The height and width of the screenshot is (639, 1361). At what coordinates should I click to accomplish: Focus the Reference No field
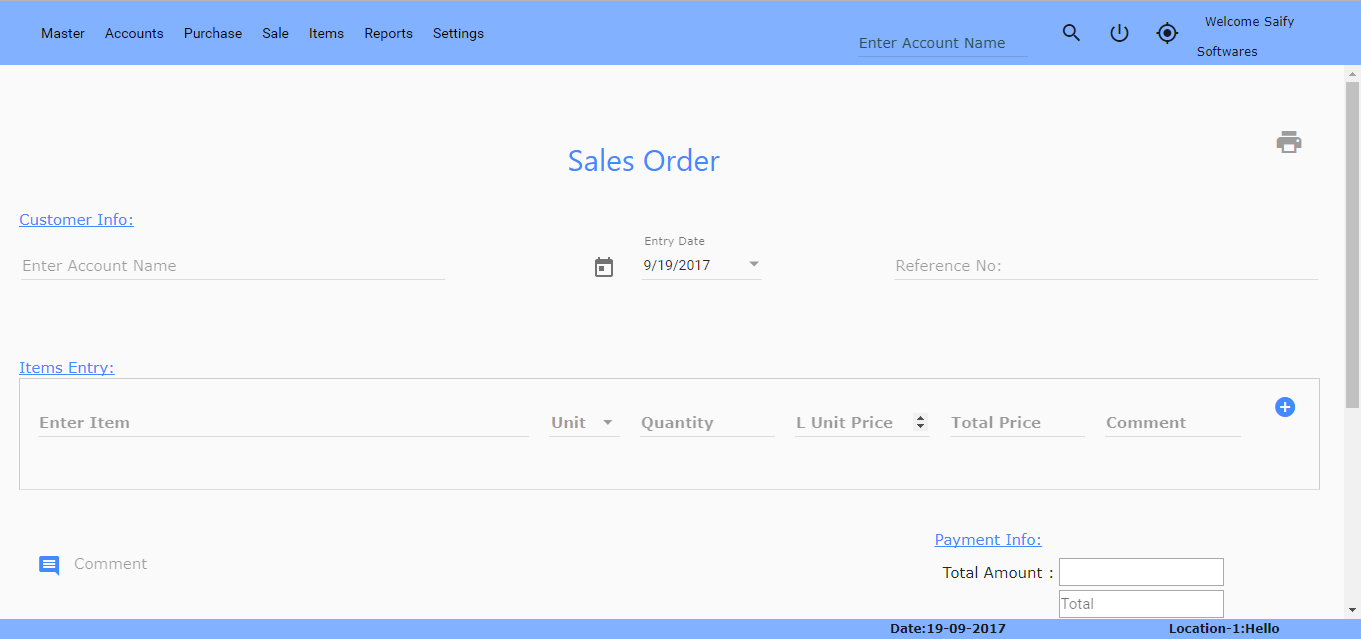point(1105,266)
